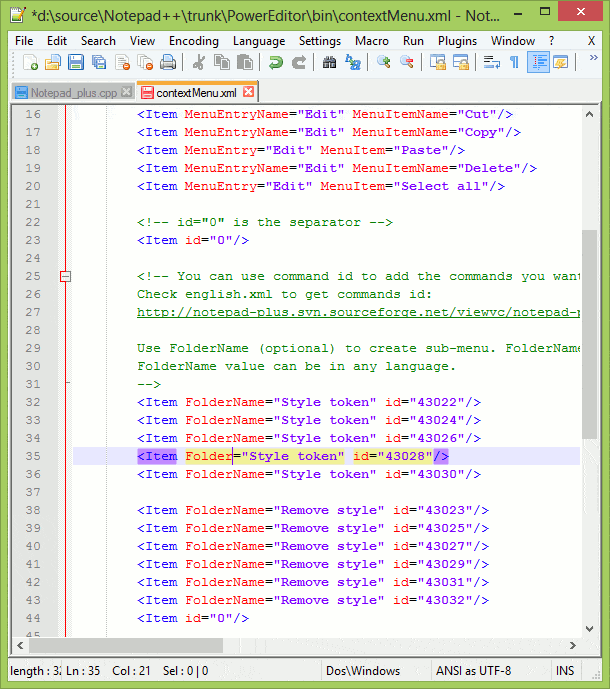
Task: Click the Redo toolbar icon
Action: point(299,62)
